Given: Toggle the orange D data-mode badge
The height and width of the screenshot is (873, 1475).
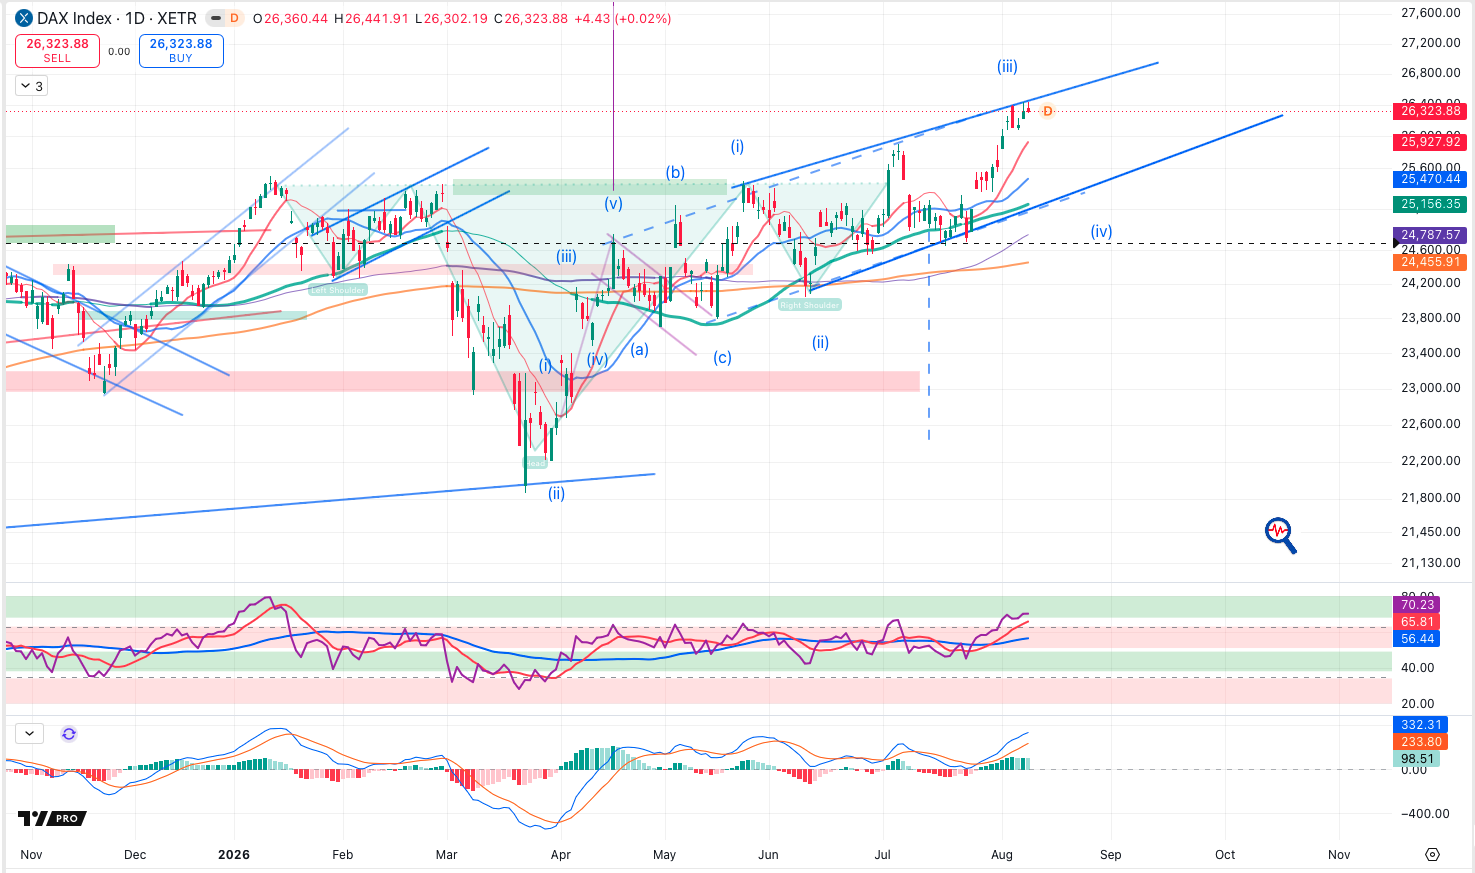Looking at the screenshot, I should point(234,18).
